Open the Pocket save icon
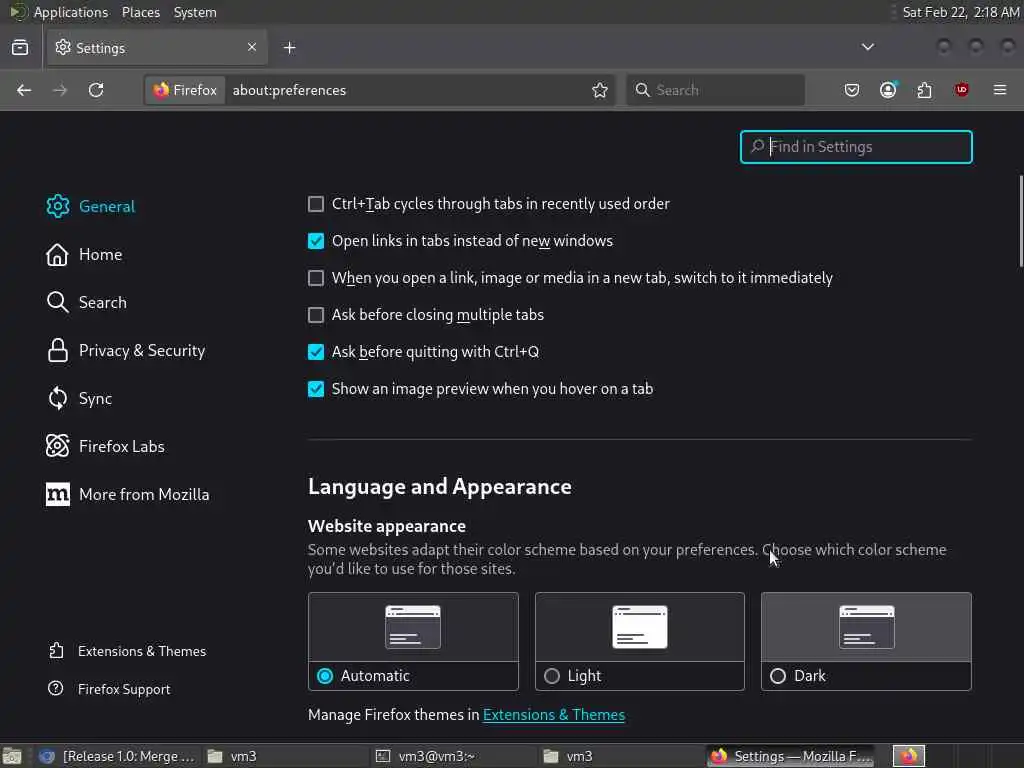This screenshot has height=768, width=1024. [x=852, y=90]
